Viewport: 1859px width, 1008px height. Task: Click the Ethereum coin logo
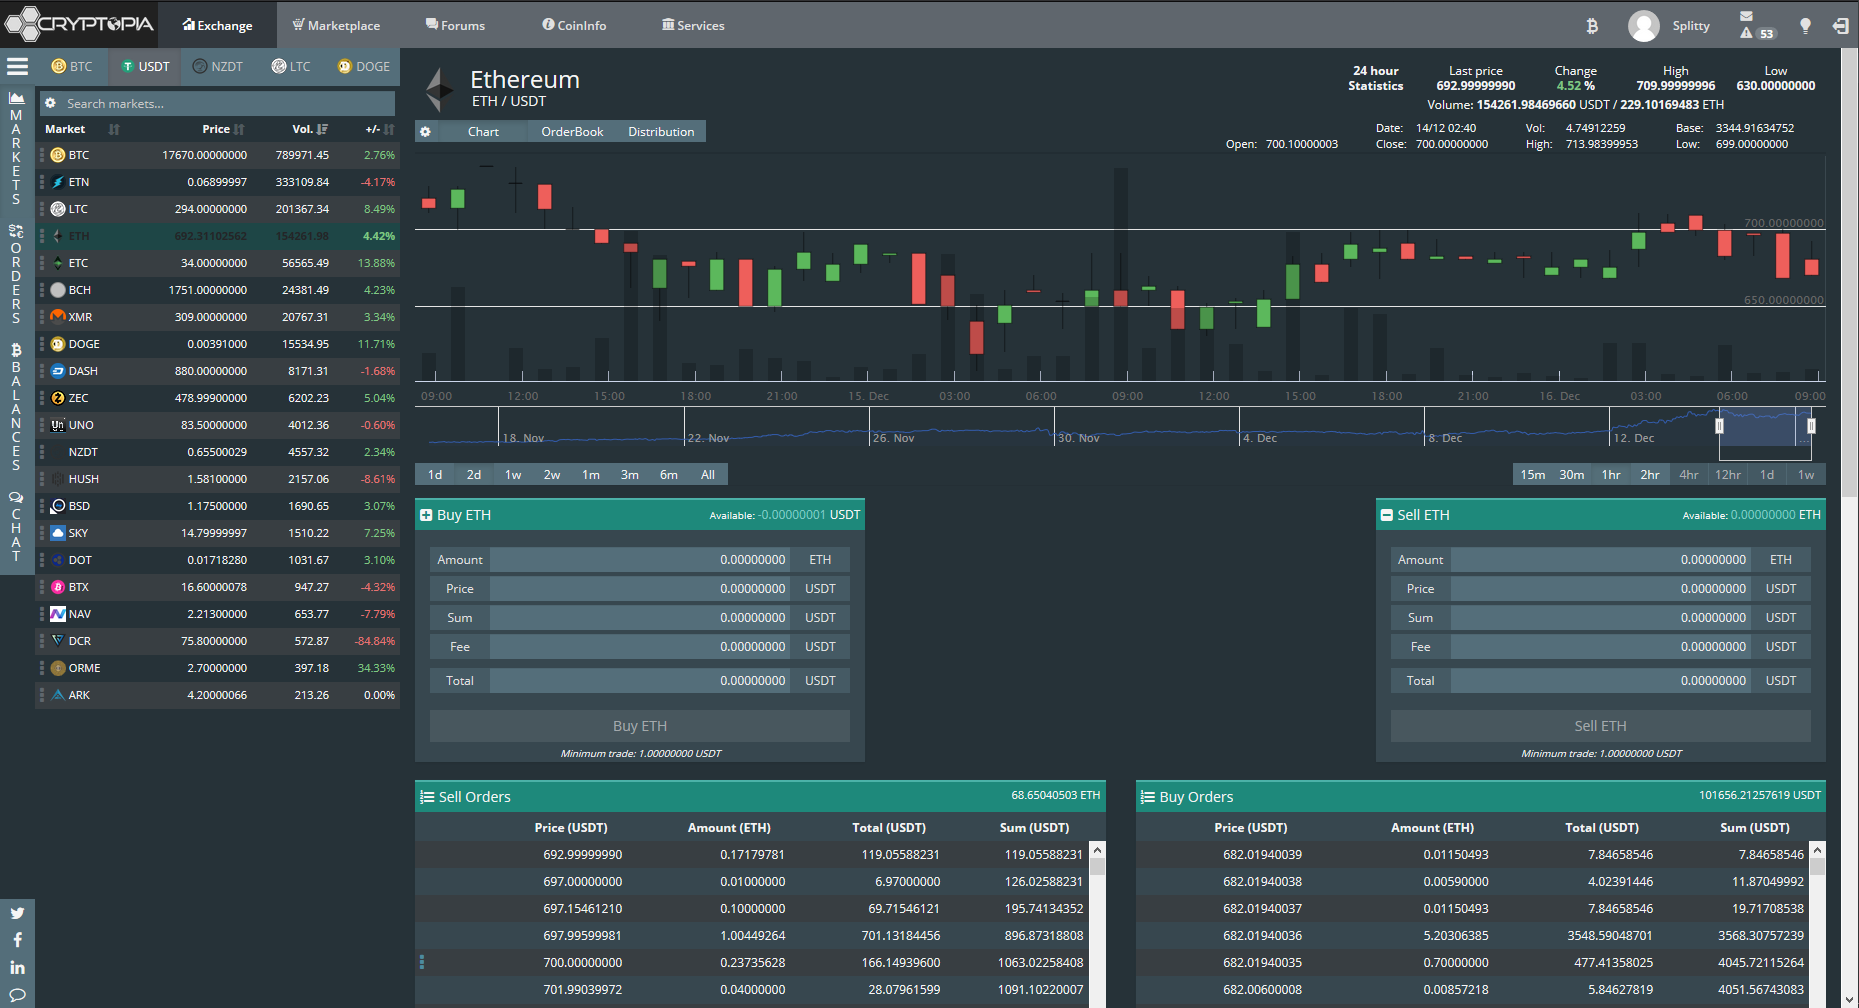click(x=440, y=89)
